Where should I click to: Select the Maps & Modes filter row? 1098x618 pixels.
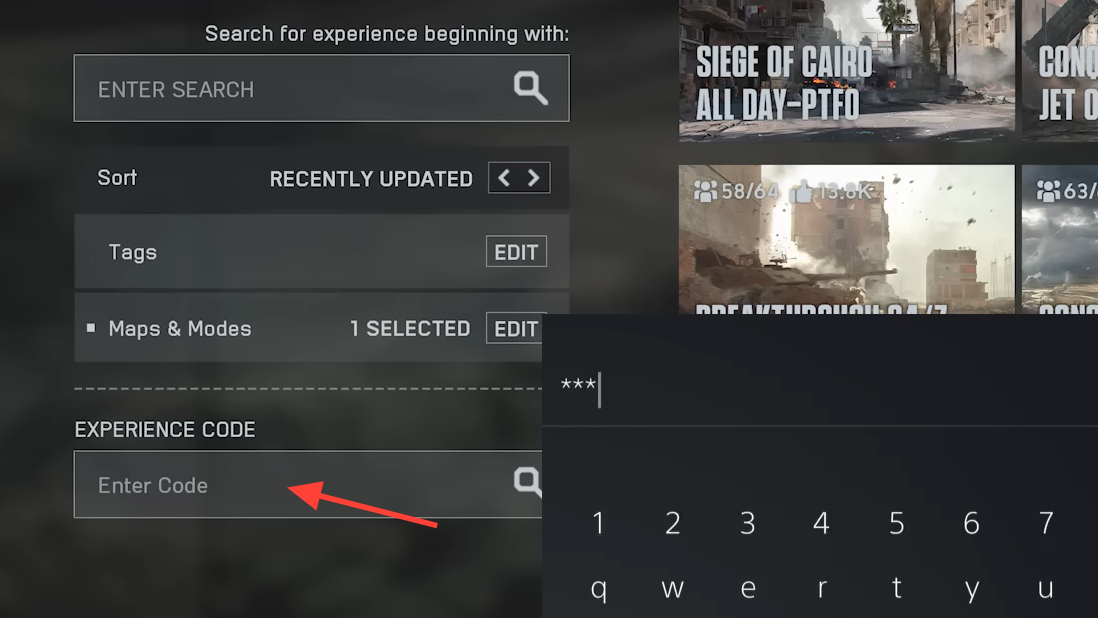pos(308,328)
